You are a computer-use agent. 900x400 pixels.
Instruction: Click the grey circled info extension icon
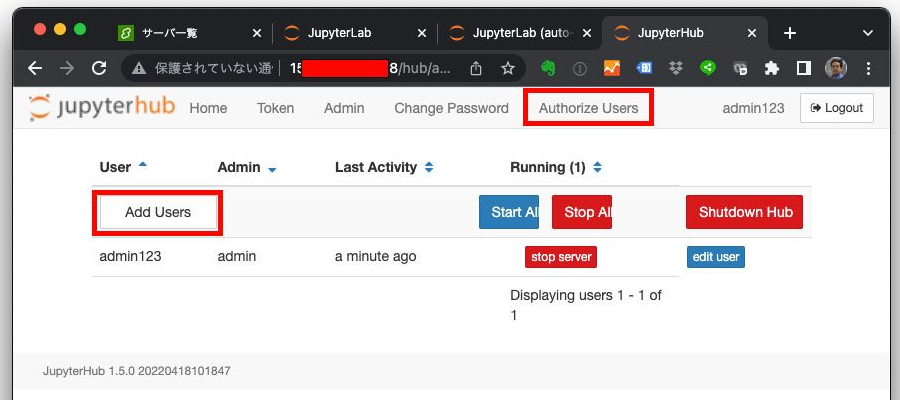coord(580,69)
